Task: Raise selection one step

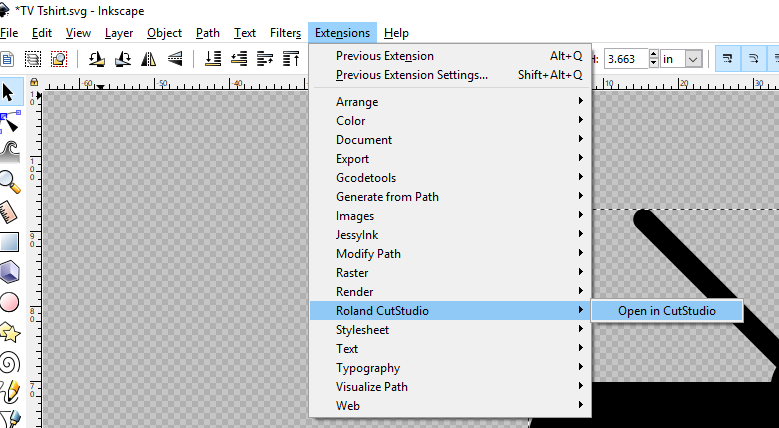Action: tap(265, 59)
